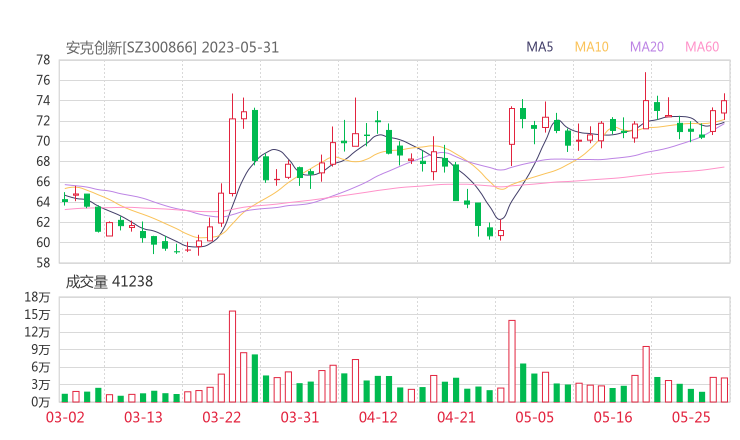This screenshot has width=740, height=440.
Task: Click the 18万 volume axis label
Action: pyautogui.click(x=37, y=297)
